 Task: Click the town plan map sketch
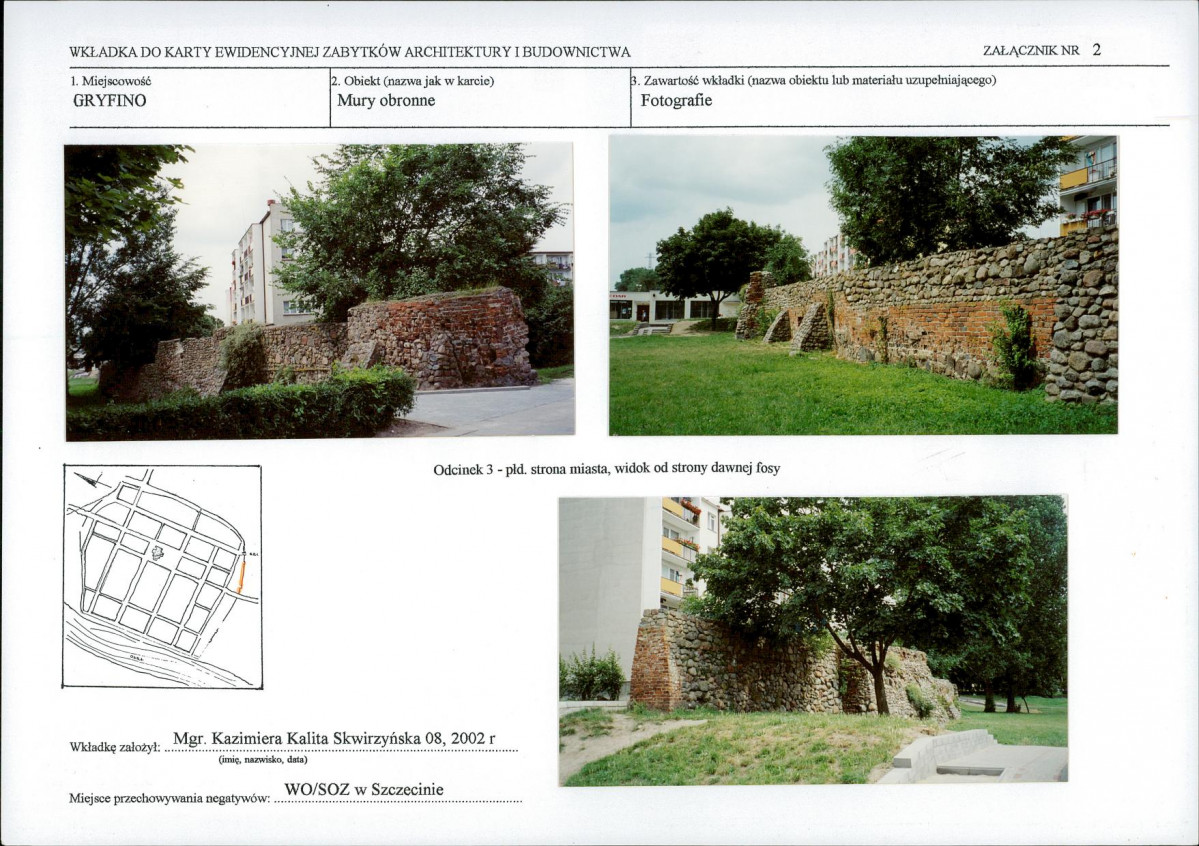pyautogui.click(x=162, y=577)
